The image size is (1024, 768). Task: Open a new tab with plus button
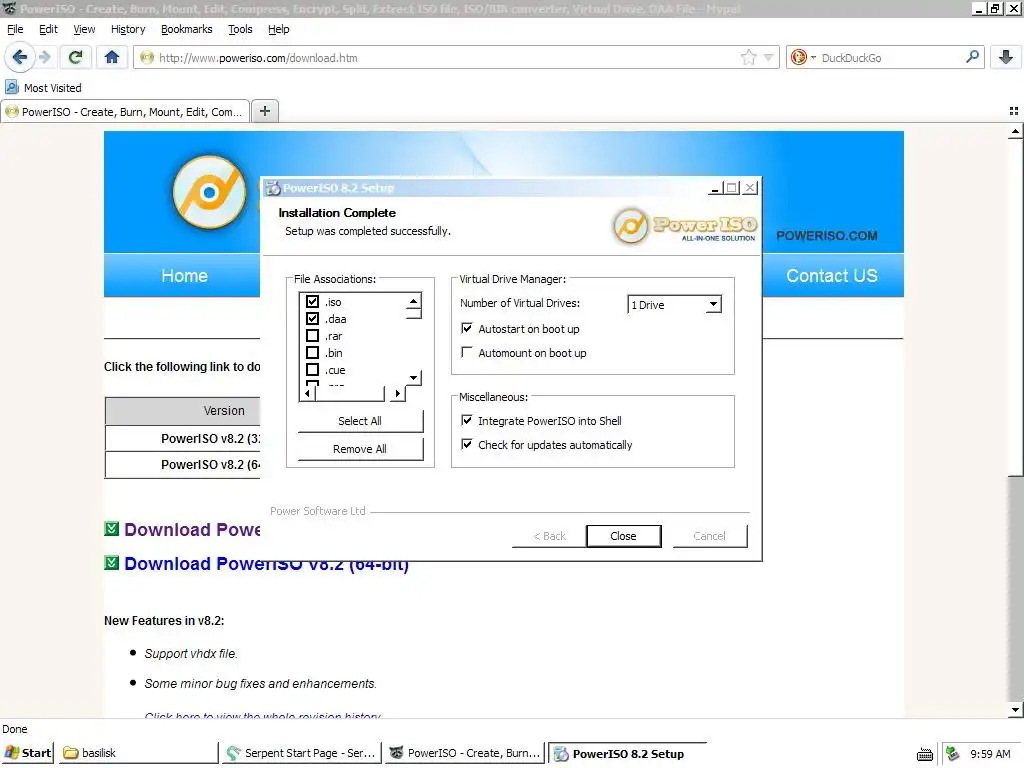[264, 111]
